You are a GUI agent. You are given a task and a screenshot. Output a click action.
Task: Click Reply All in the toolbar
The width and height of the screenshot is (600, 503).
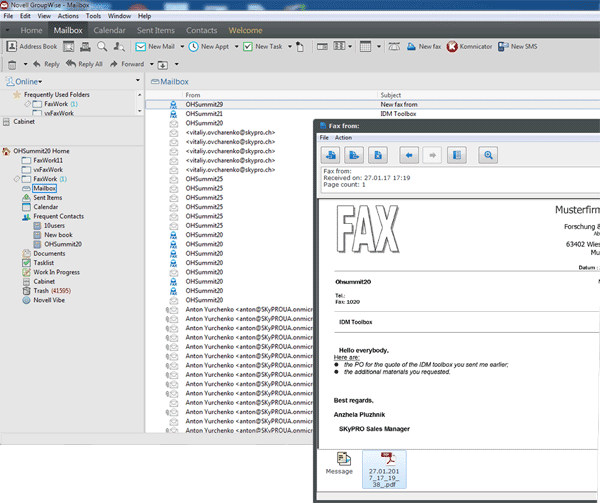pyautogui.click(x=84, y=64)
